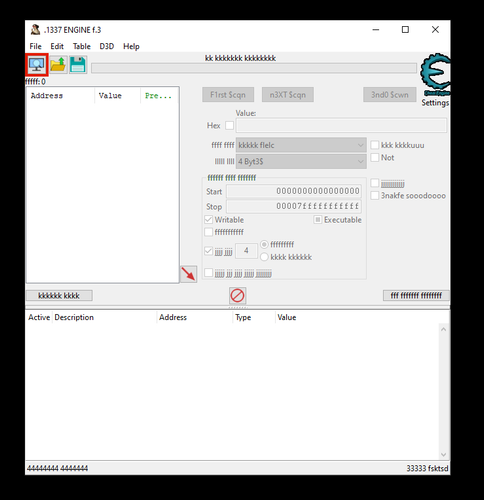The height and width of the screenshot is (500, 484).
Task: Click the kkkkkk kkkk button
Action: coord(59,296)
